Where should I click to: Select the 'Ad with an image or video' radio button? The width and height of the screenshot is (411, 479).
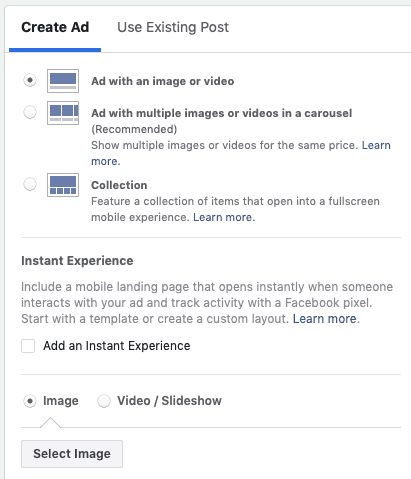click(x=30, y=80)
